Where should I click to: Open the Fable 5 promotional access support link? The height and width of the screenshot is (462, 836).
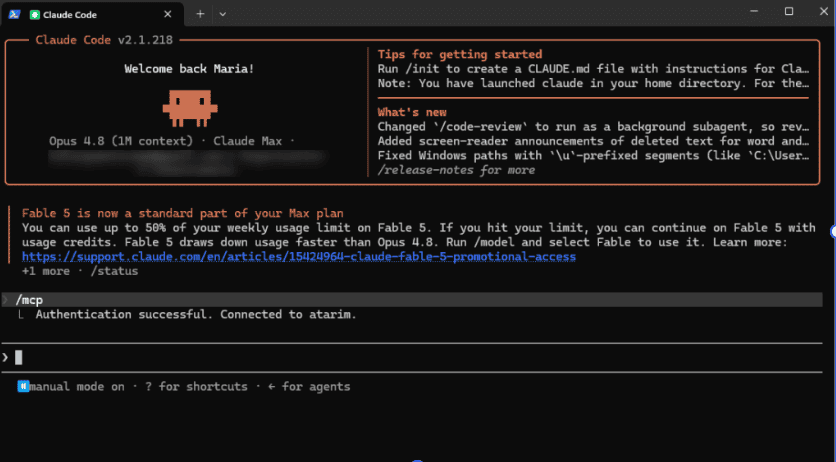(299, 257)
